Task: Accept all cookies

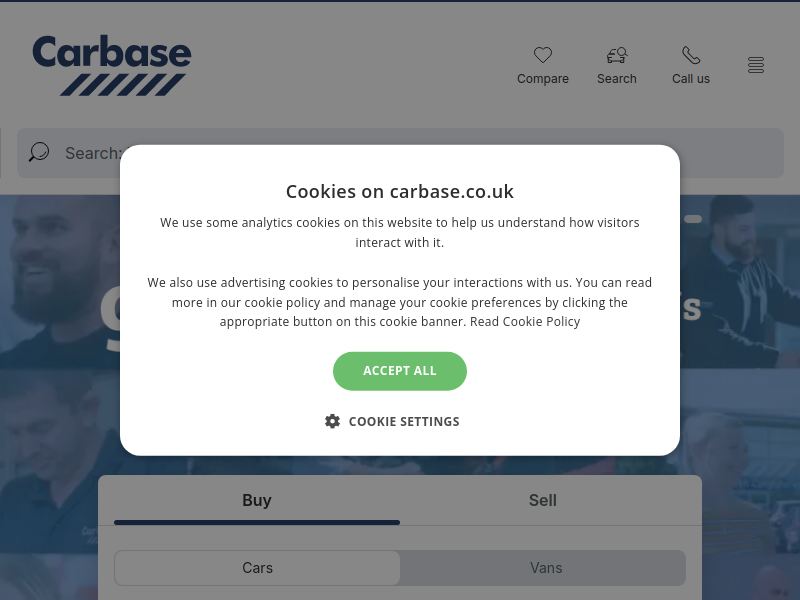Action: [x=399, y=371]
